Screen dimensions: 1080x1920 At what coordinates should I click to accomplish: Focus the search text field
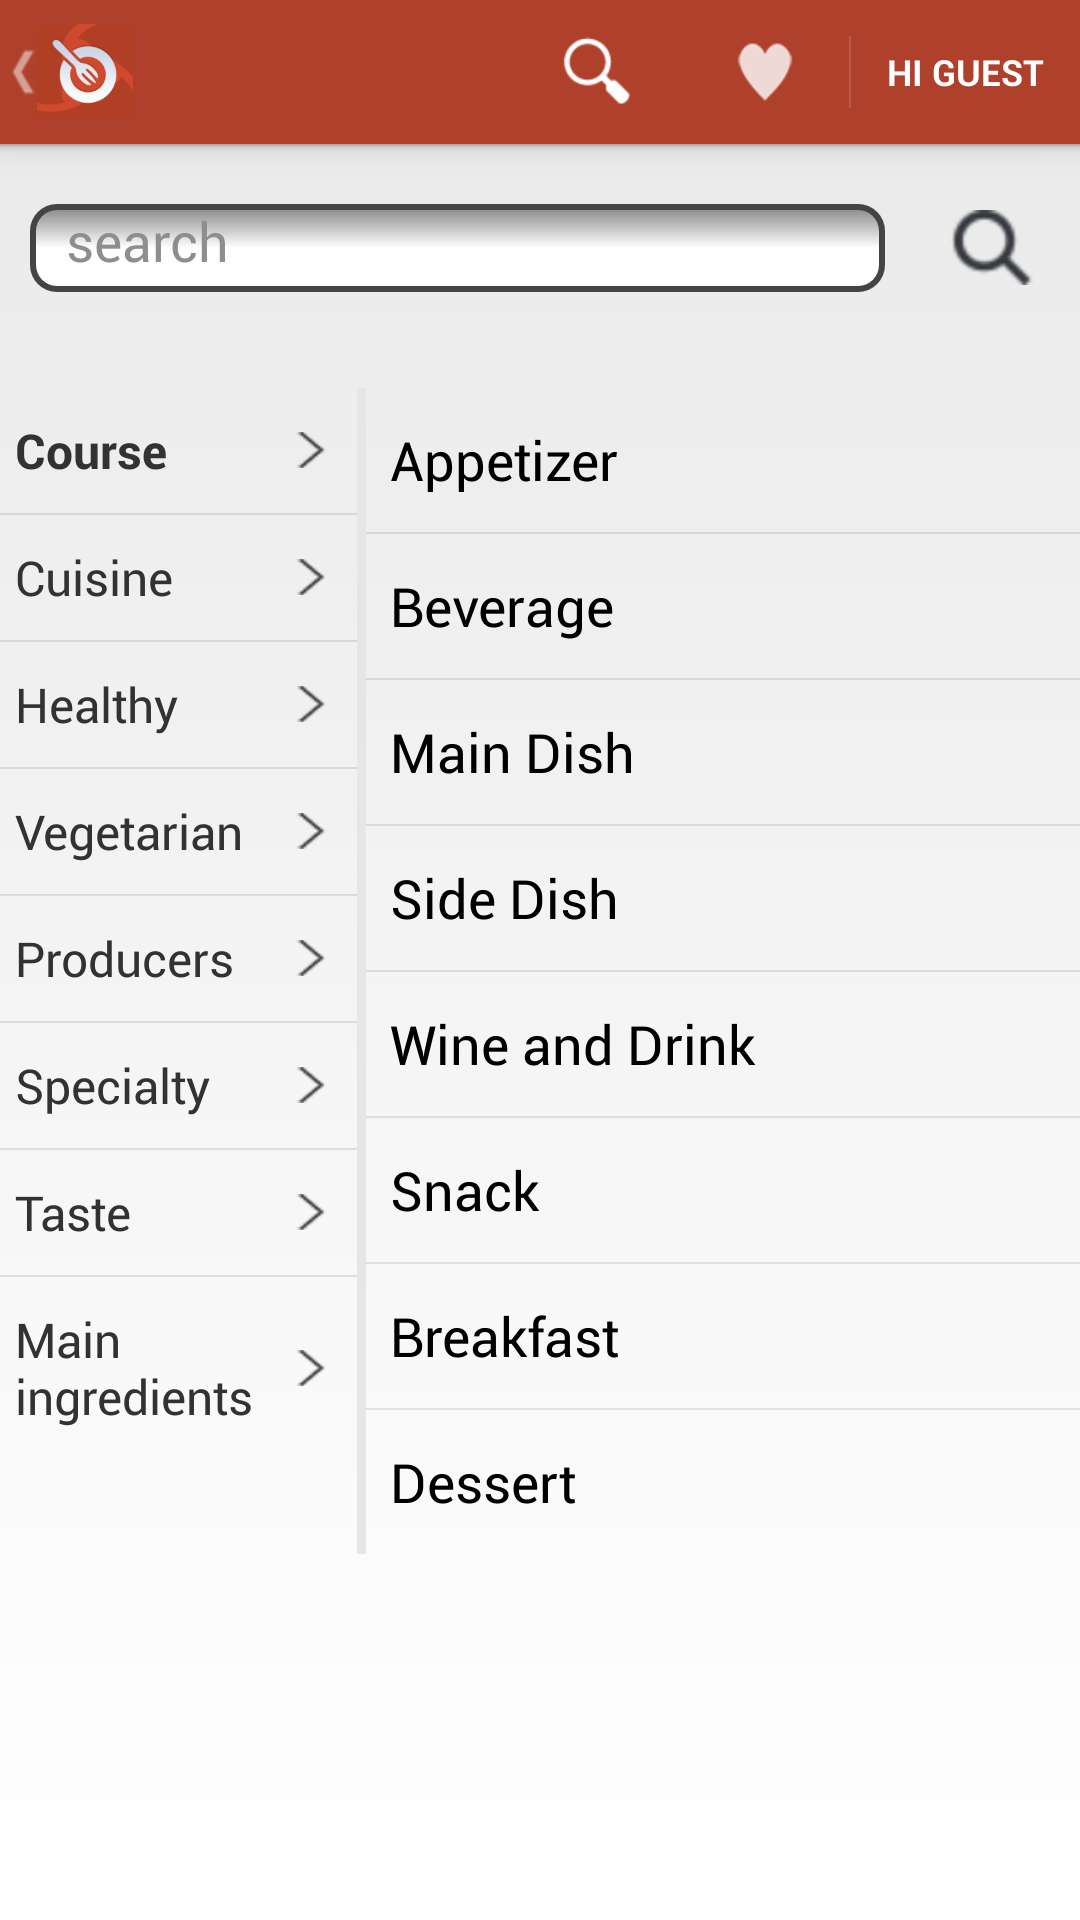pyautogui.click(x=457, y=248)
